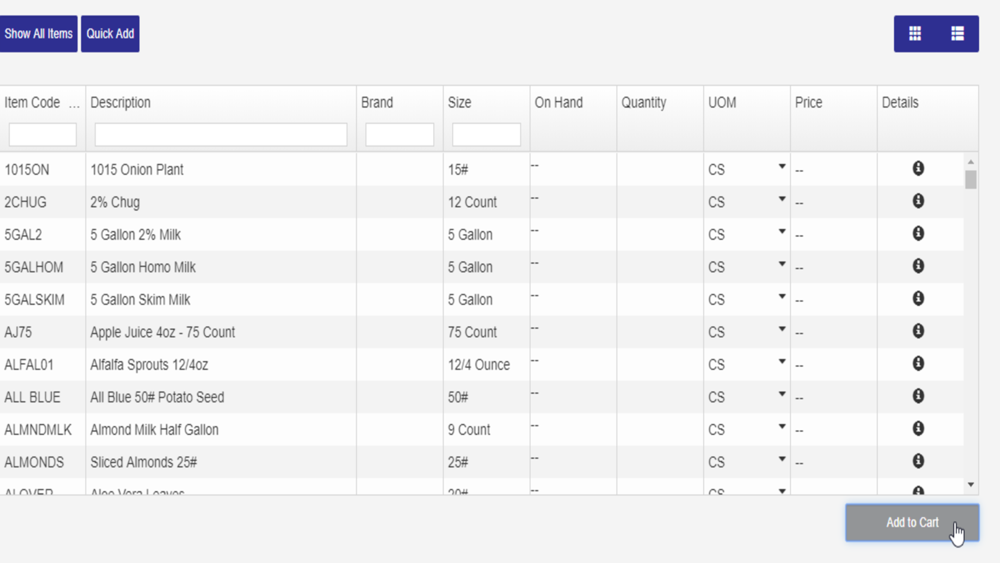The height and width of the screenshot is (563, 1000).
Task: Switch to grid view layout icon
Action: click(x=915, y=34)
